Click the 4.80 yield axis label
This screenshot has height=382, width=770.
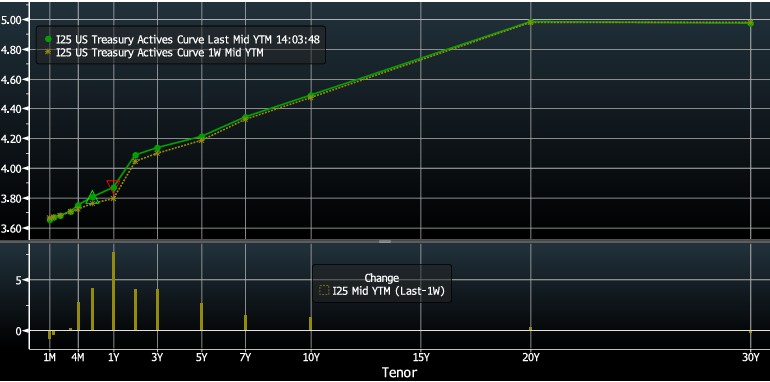click(x=12, y=50)
